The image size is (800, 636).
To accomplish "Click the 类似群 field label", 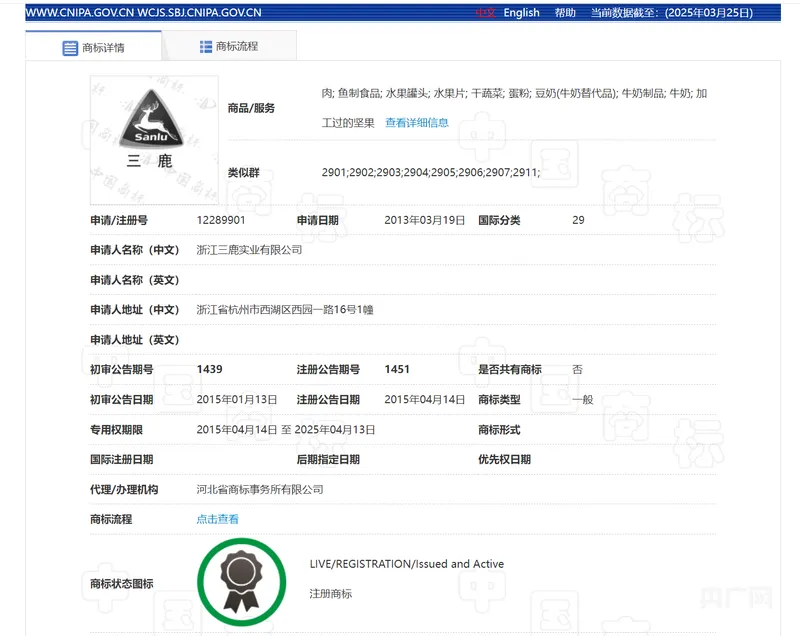I will click(x=243, y=172).
